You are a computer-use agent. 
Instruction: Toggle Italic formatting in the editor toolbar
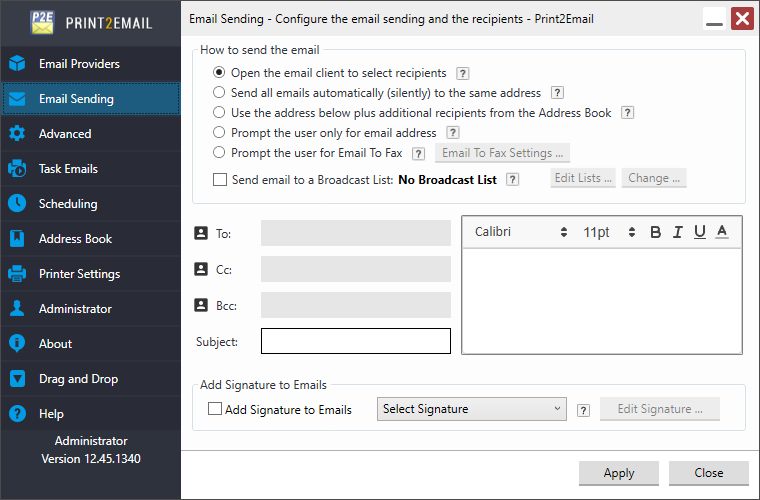pyautogui.click(x=678, y=232)
